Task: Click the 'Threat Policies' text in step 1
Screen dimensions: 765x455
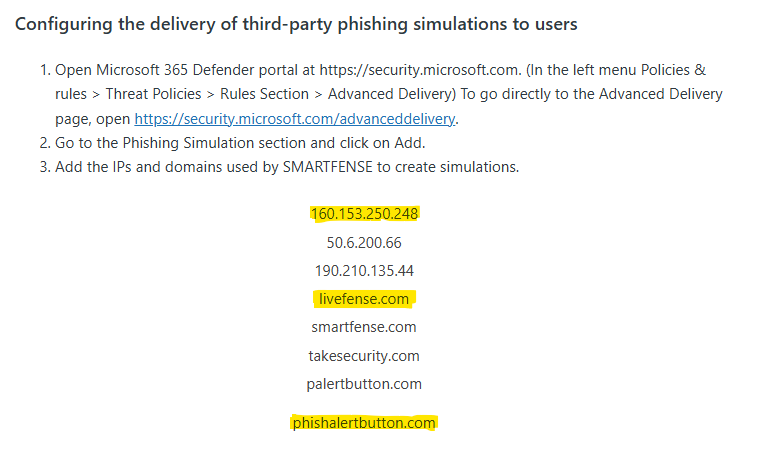Action: point(153,94)
